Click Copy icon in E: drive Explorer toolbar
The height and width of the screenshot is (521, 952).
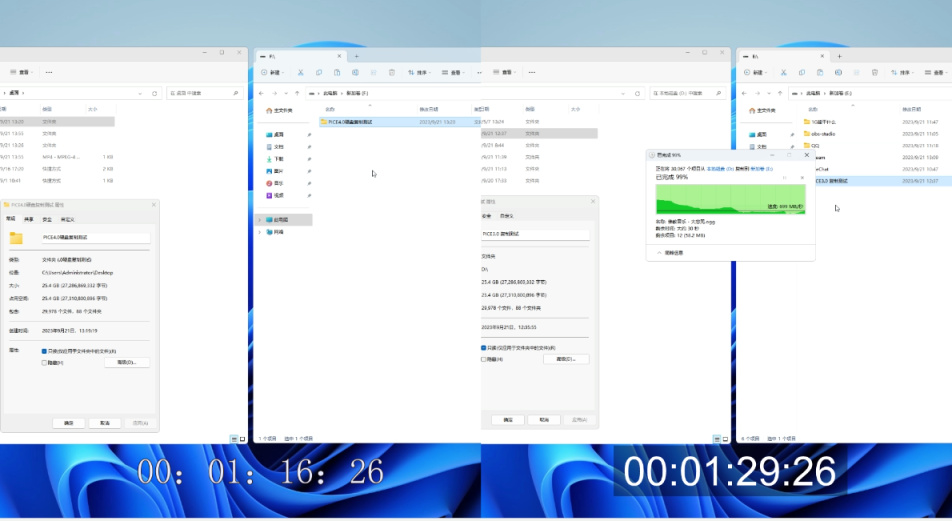tap(801, 72)
